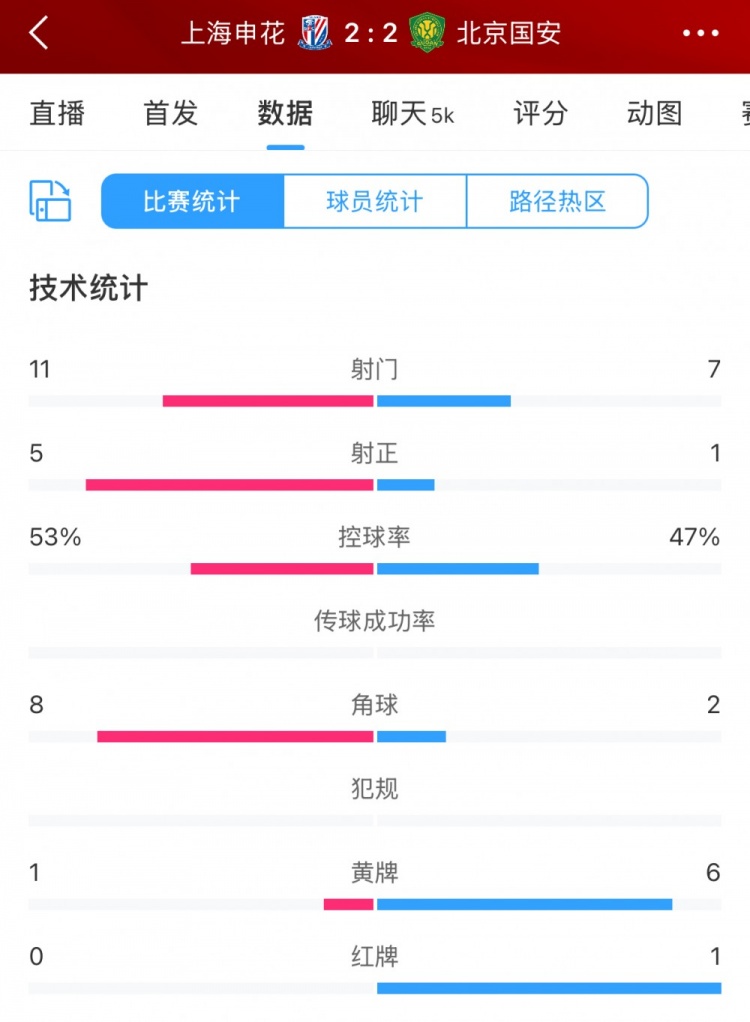
Task: Switch to the 评分 ratings tab
Action: click(x=540, y=114)
